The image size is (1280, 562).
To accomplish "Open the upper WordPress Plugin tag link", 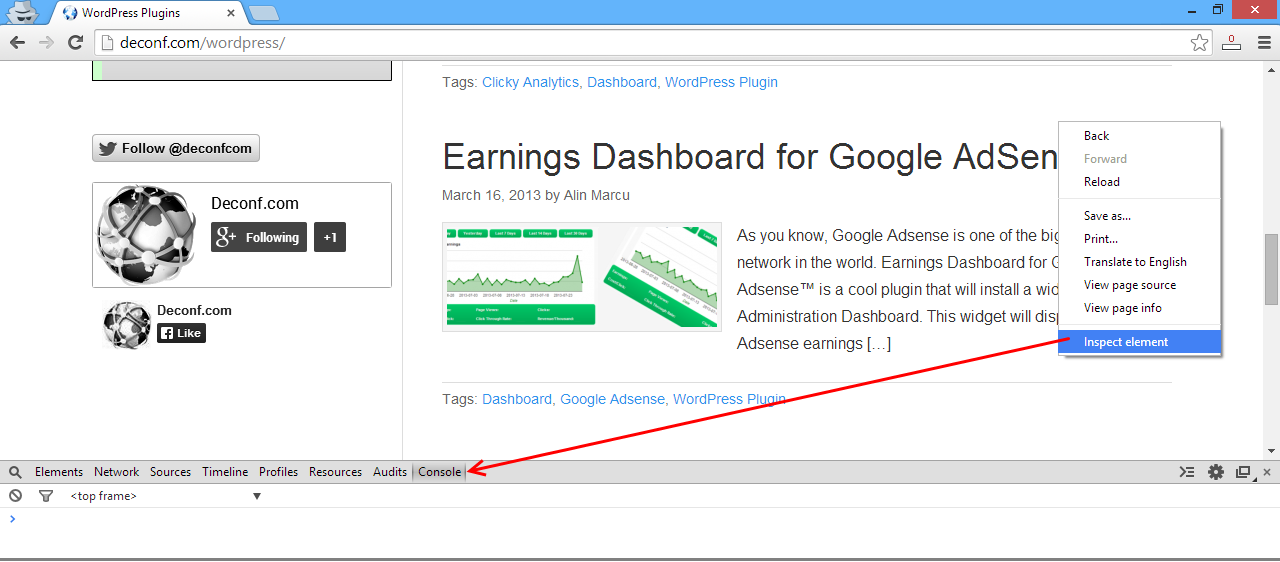I will pyautogui.click(x=721, y=82).
